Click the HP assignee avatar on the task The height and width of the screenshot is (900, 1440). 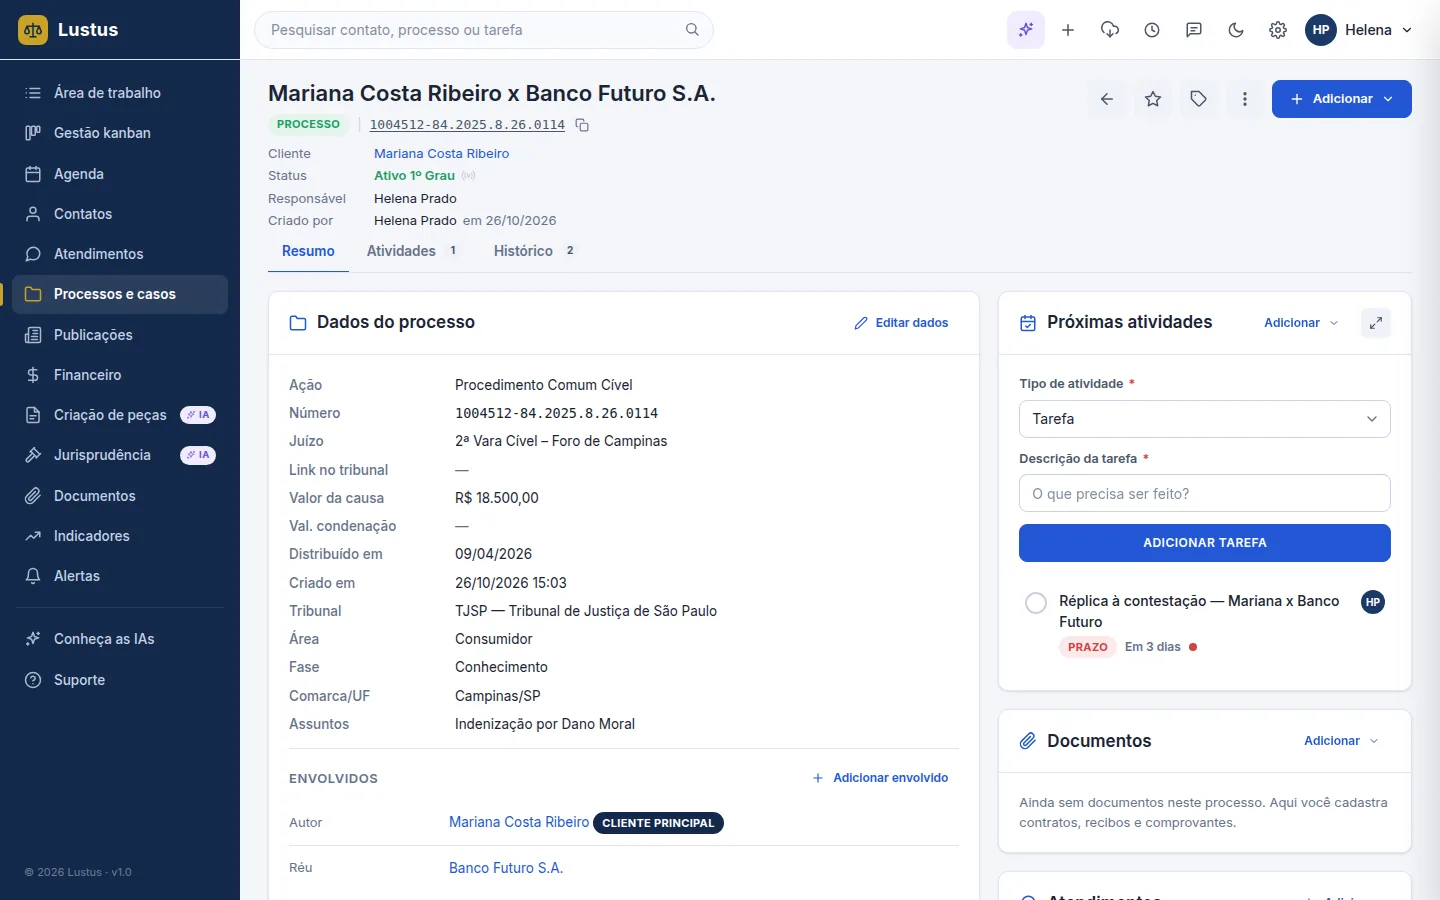tap(1373, 602)
